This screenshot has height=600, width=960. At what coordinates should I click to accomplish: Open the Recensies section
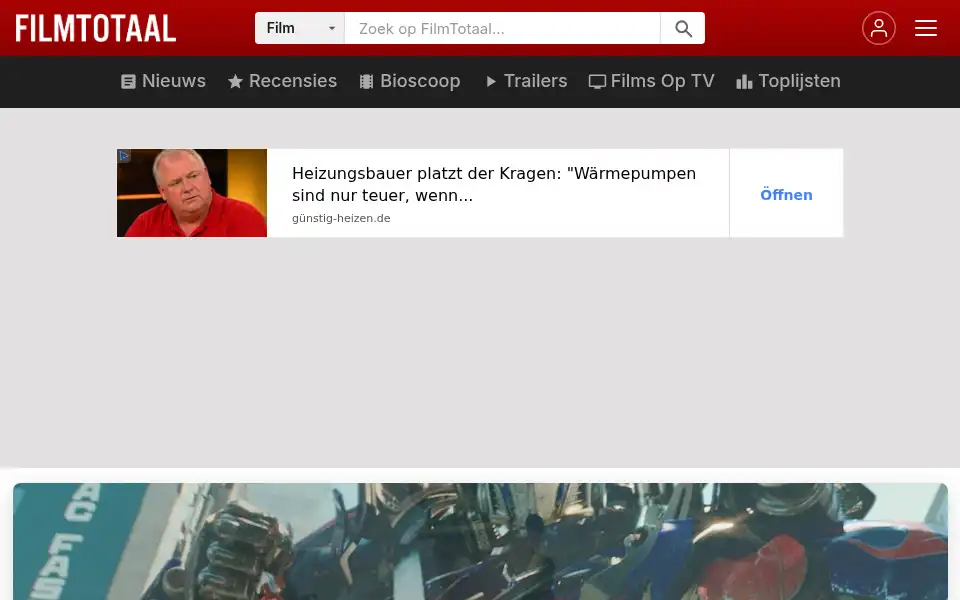tap(282, 81)
